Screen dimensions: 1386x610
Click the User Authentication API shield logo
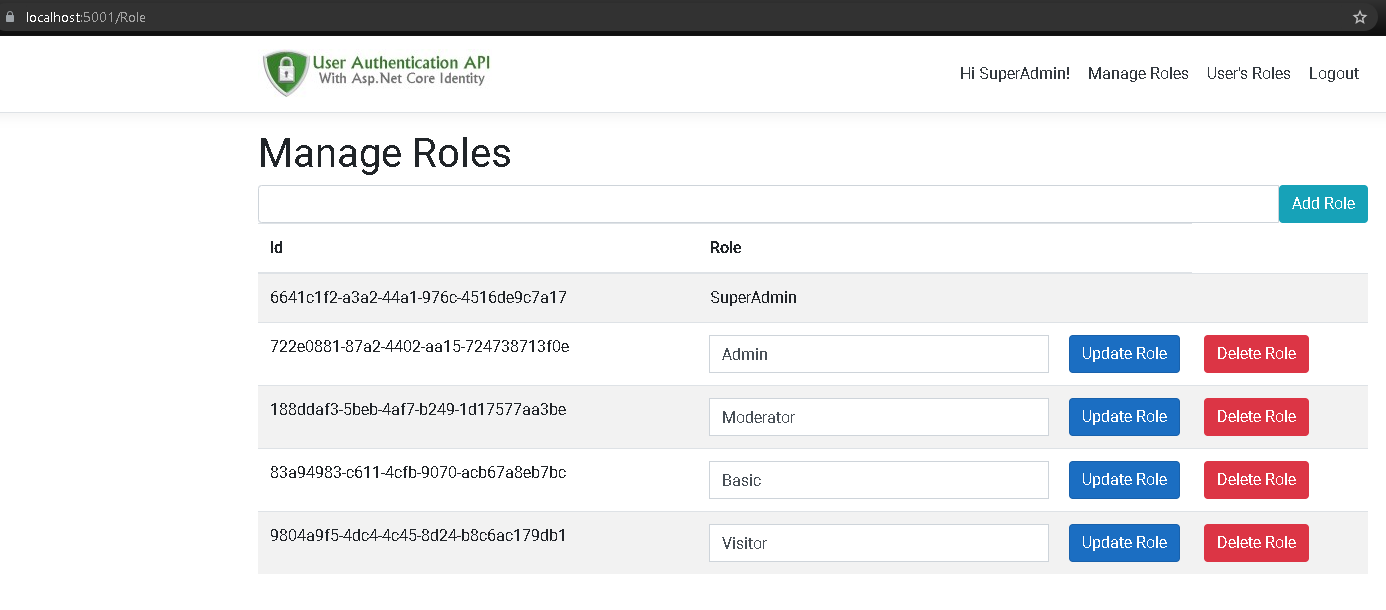click(x=286, y=73)
